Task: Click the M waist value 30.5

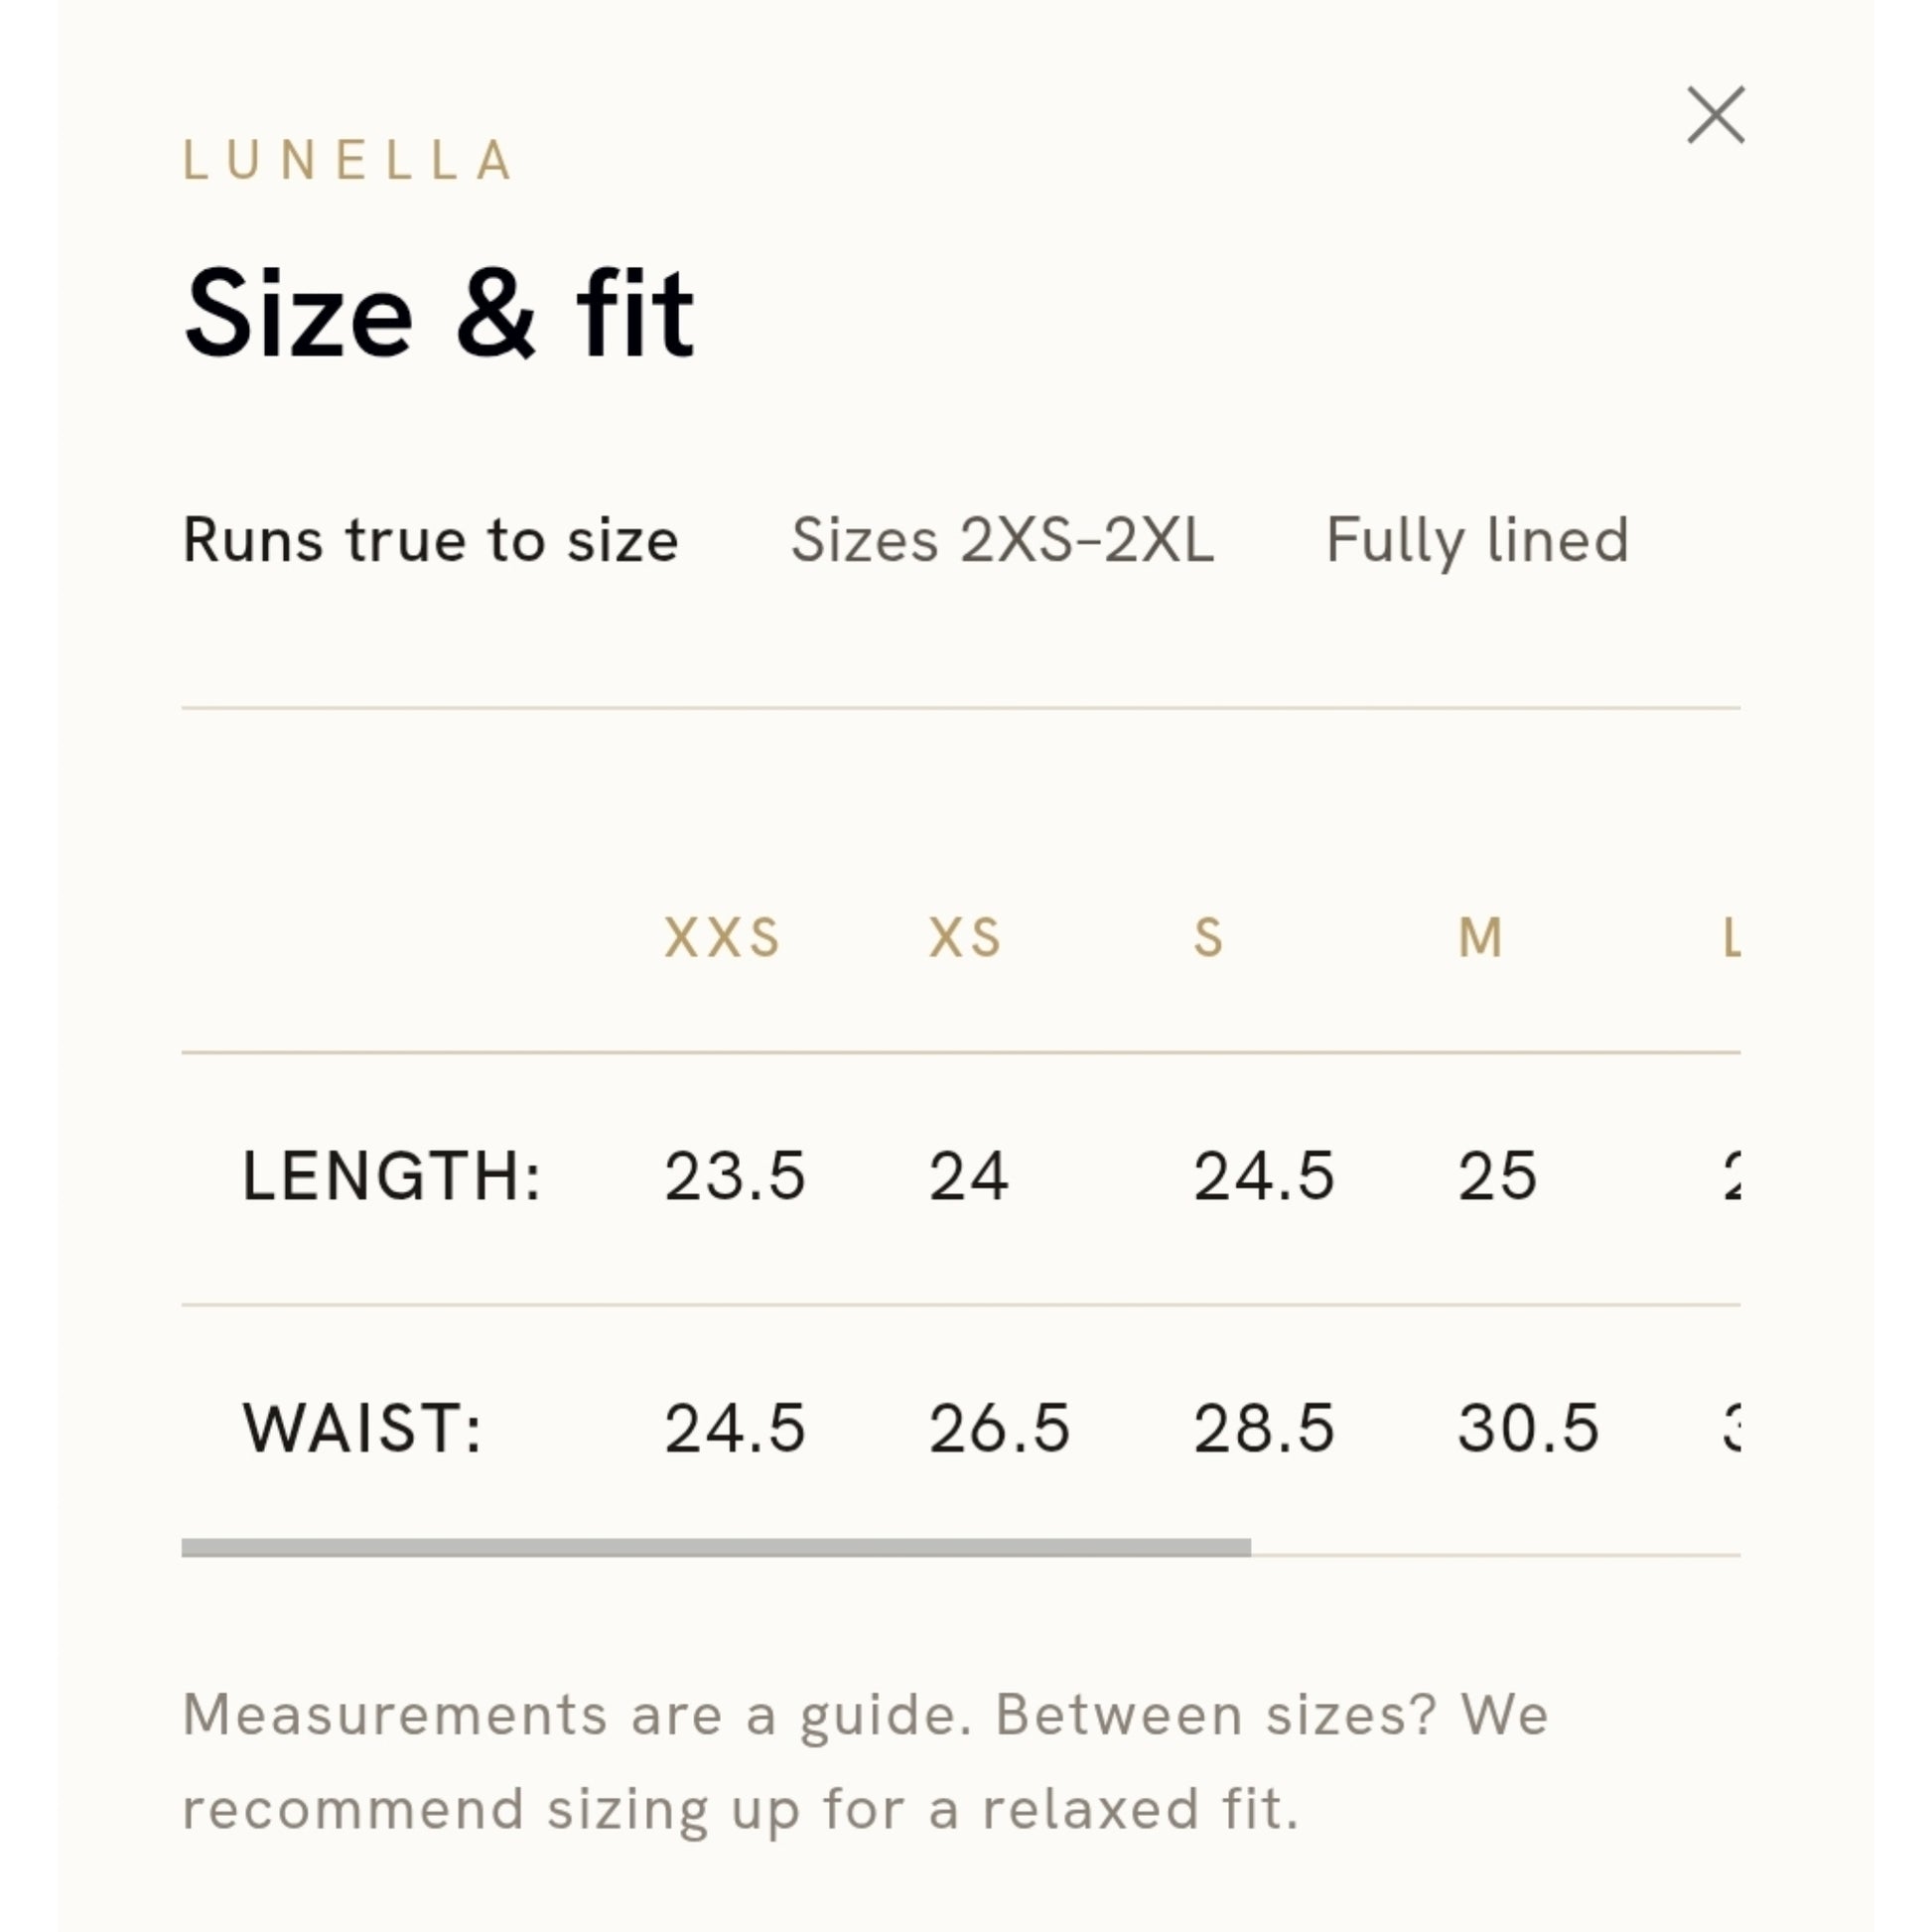Action: [1528, 1428]
